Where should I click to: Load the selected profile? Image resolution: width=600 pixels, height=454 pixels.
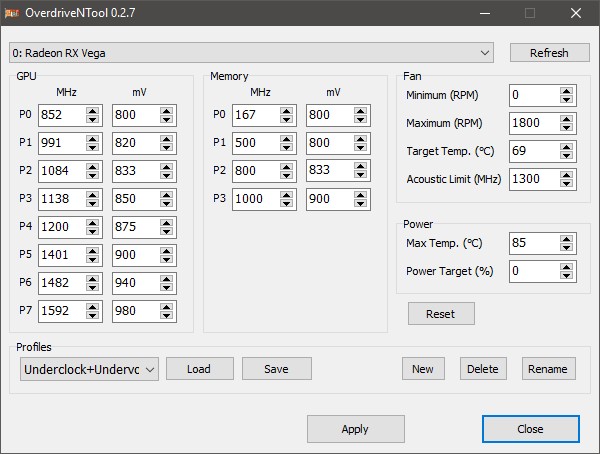click(x=200, y=369)
